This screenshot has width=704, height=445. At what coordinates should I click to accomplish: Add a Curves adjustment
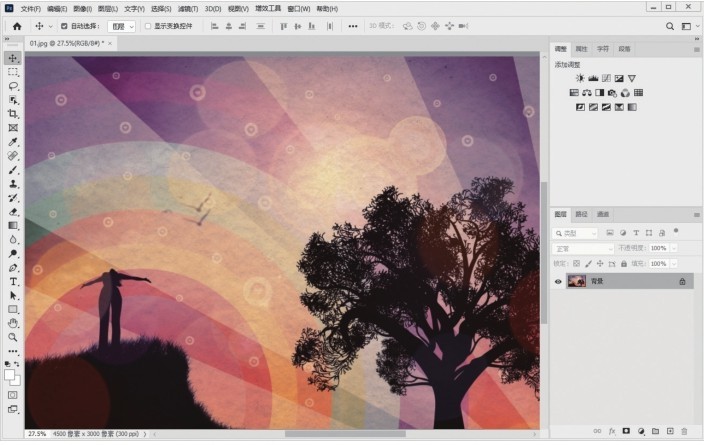[x=606, y=78]
